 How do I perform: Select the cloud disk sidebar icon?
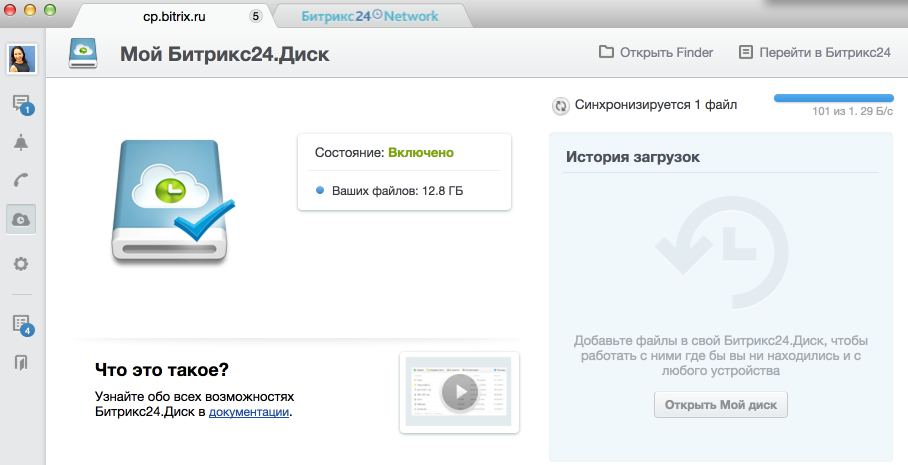click(21, 219)
